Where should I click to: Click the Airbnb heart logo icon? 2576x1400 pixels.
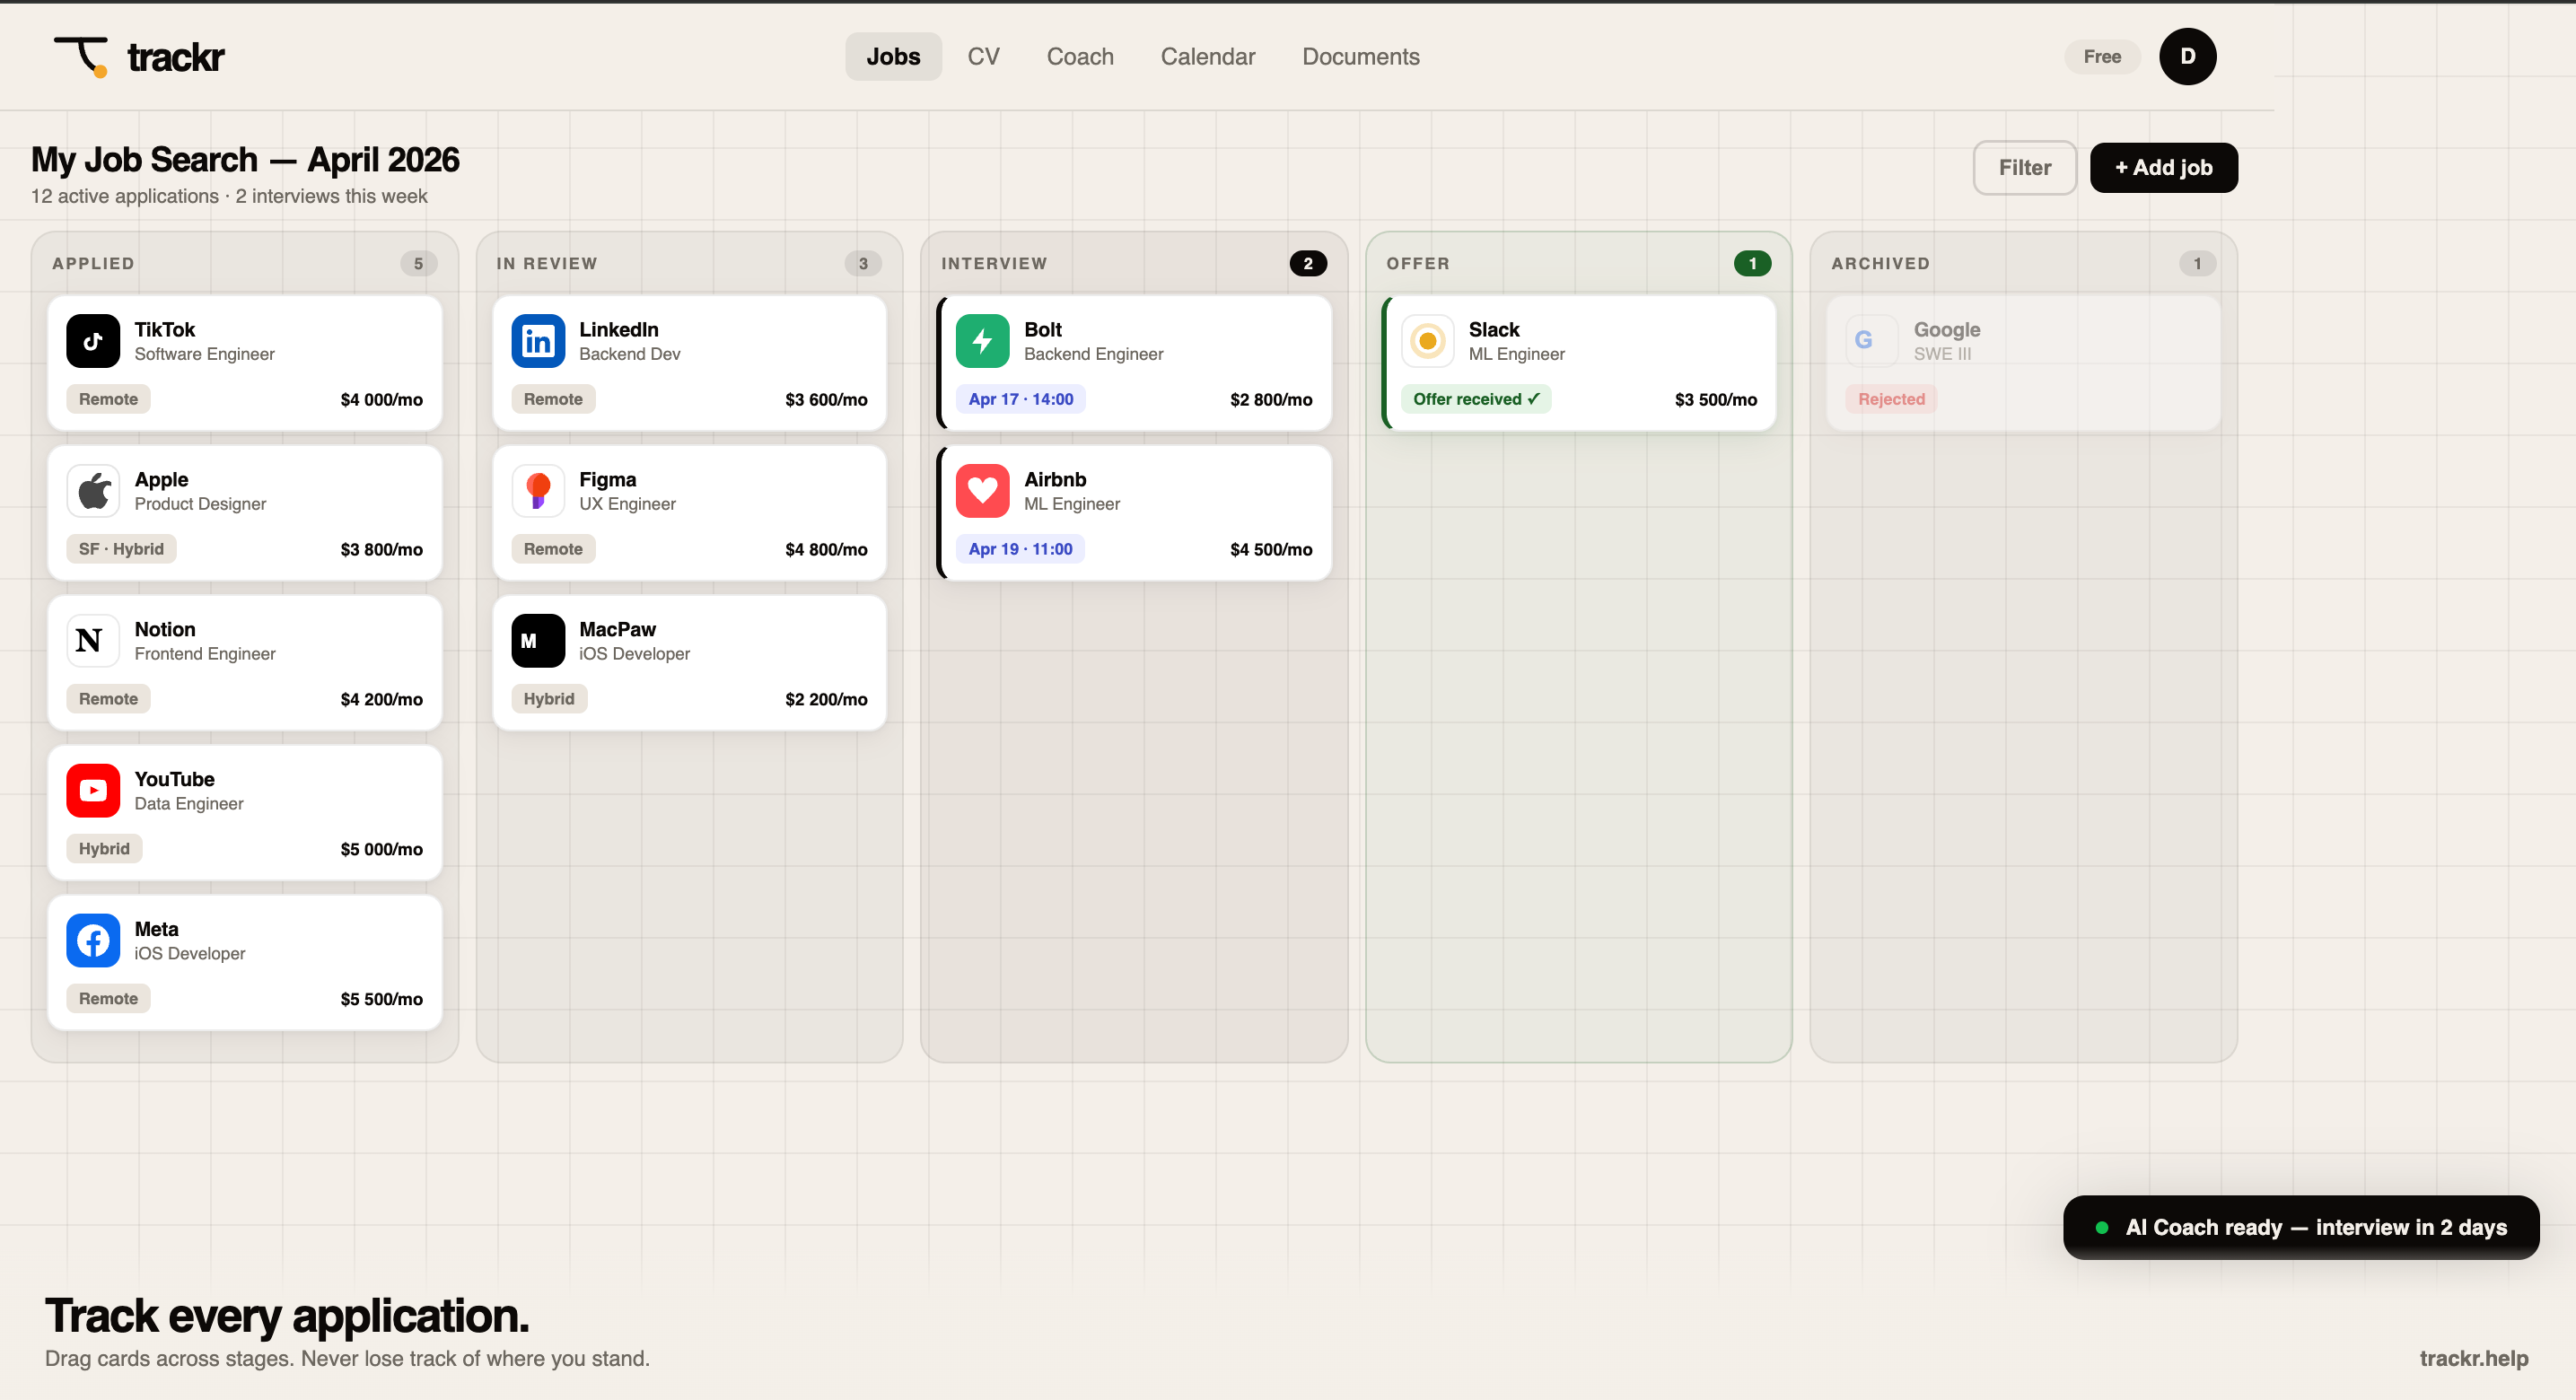pyautogui.click(x=982, y=491)
